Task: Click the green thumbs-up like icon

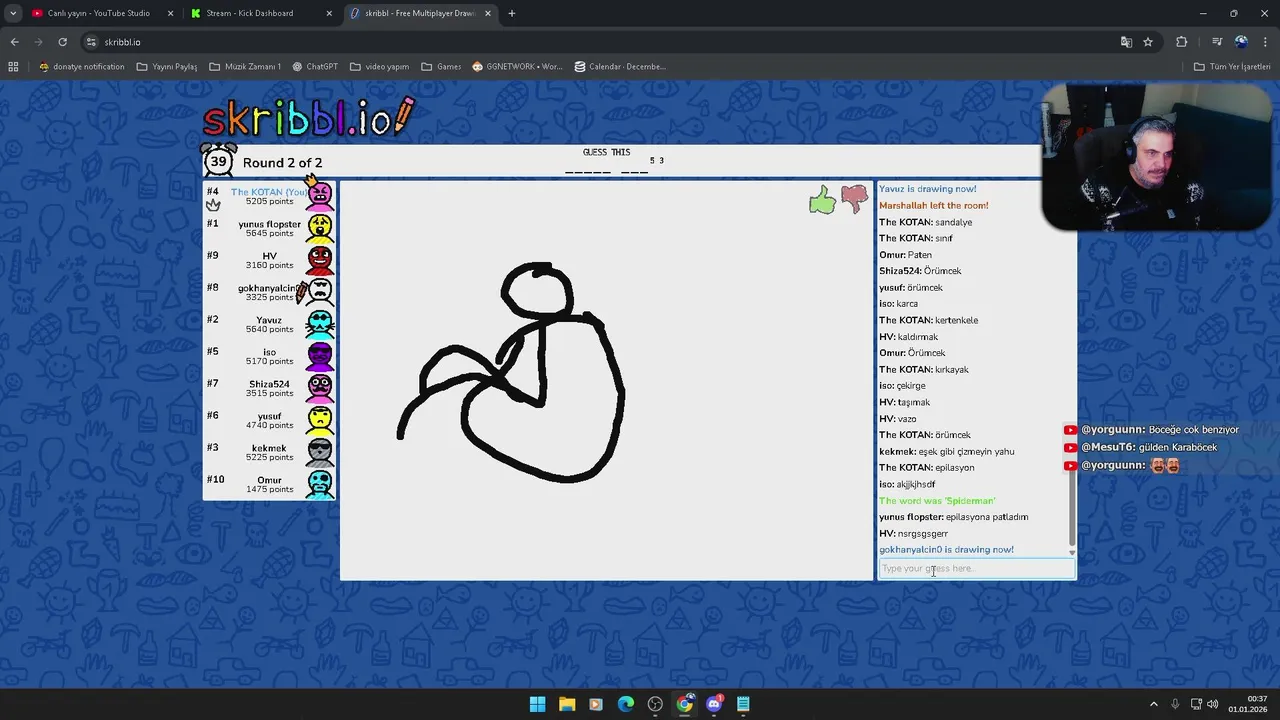Action: [822, 200]
